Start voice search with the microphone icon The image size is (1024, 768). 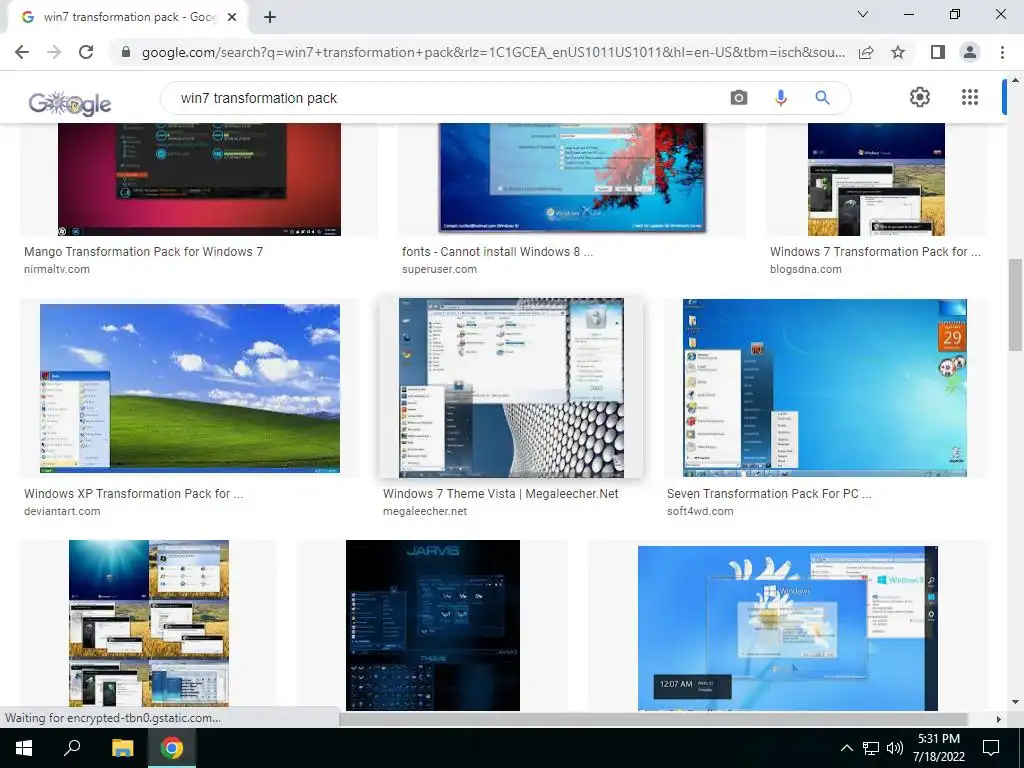[x=780, y=98]
